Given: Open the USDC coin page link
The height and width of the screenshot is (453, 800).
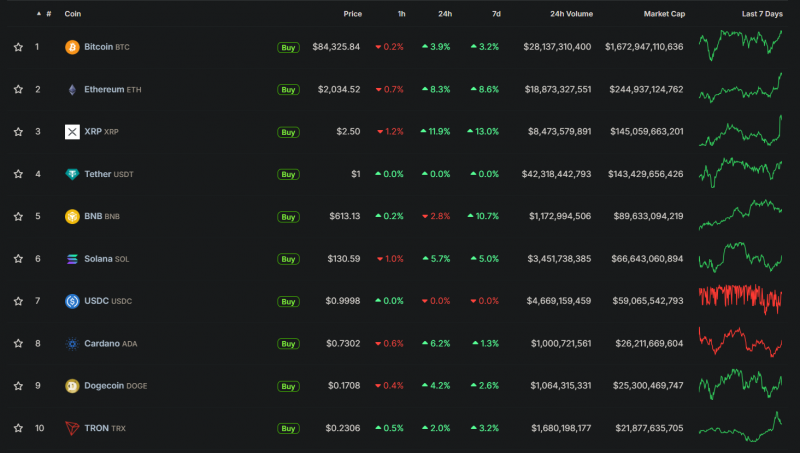Looking at the screenshot, I should [108, 301].
